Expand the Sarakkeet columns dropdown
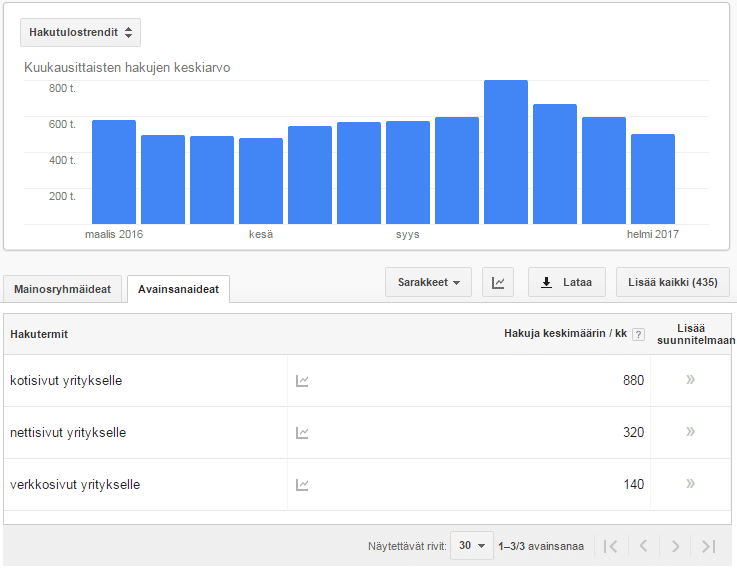The image size is (737, 573). 428,283
